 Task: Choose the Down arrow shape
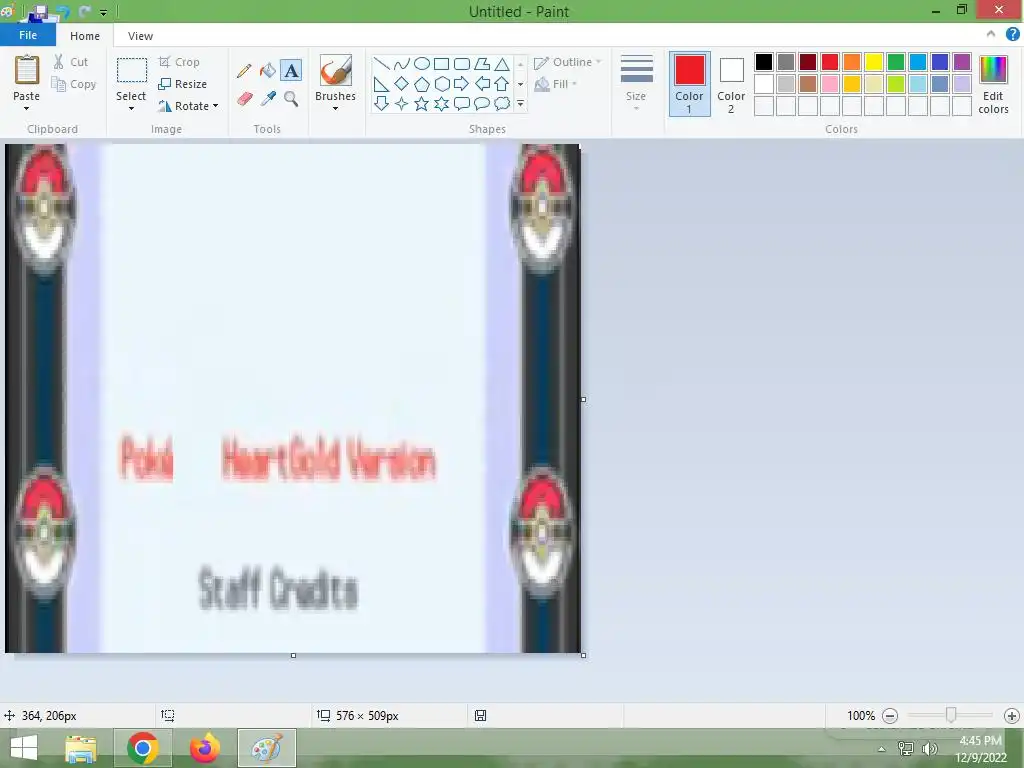pyautogui.click(x=381, y=103)
